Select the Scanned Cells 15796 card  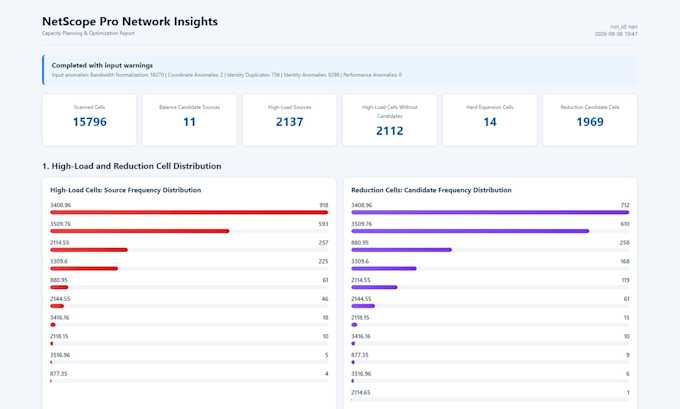pyautogui.click(x=89, y=120)
